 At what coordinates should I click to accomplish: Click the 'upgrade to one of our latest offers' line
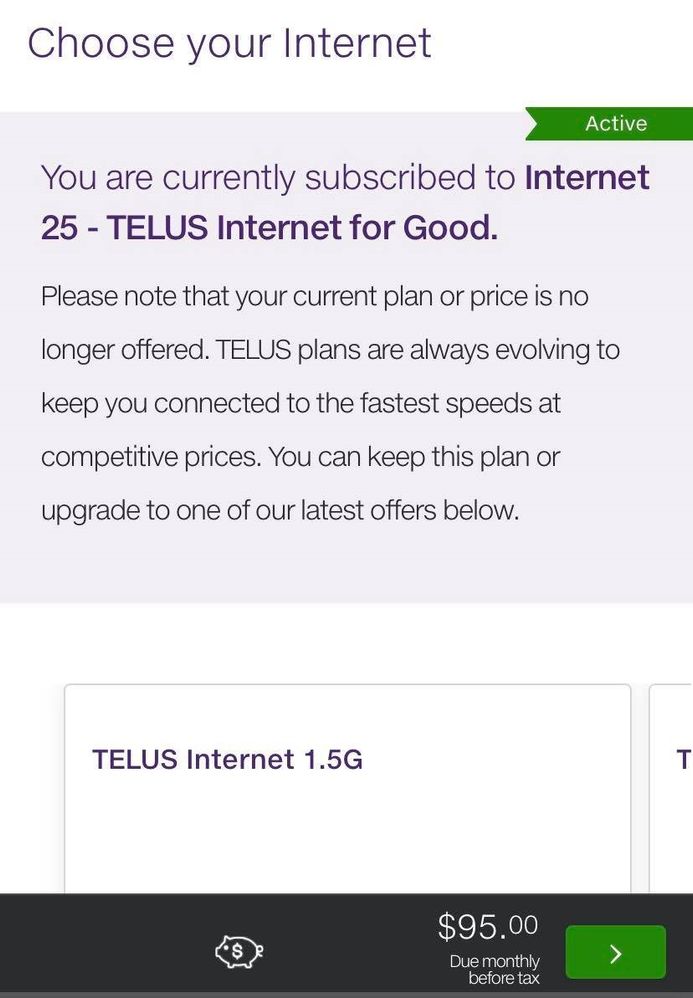[x=280, y=510]
